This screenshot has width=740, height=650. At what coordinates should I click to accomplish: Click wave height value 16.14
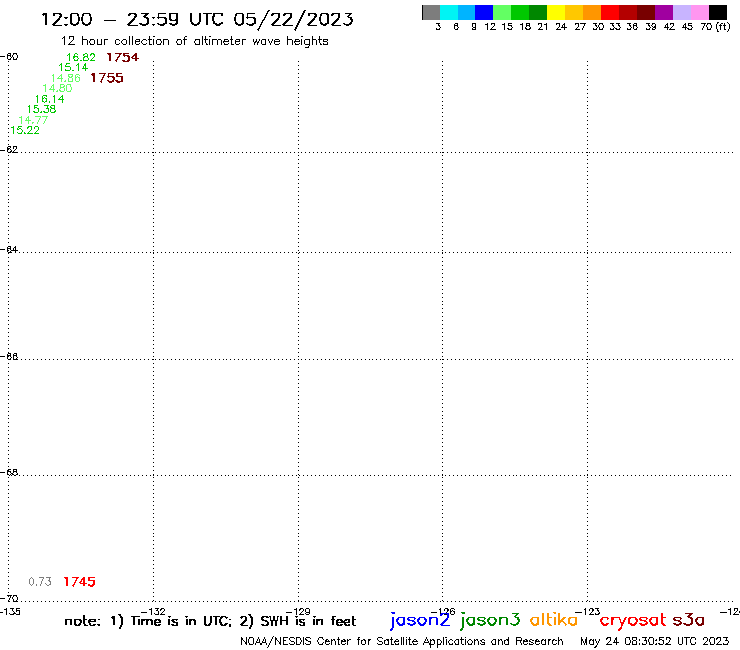coord(49,99)
